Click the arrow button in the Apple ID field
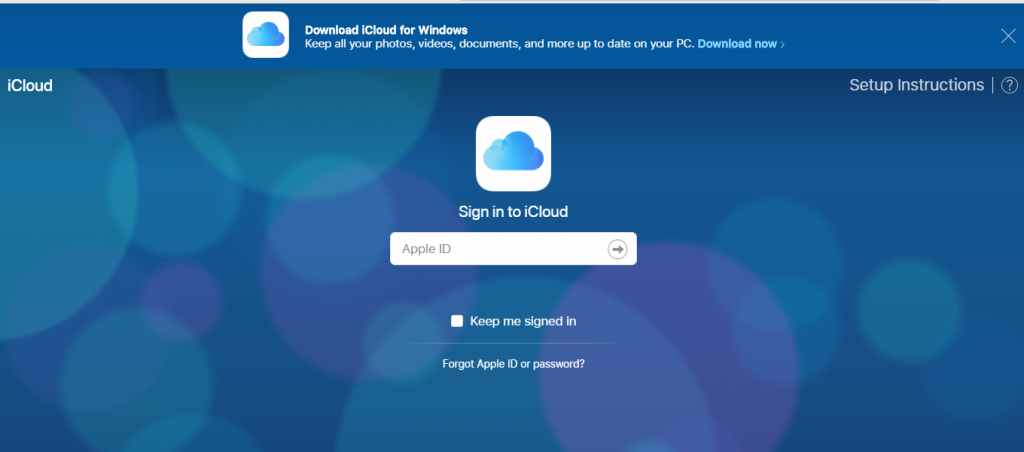Screen dimensions: 1024x452 617,249
